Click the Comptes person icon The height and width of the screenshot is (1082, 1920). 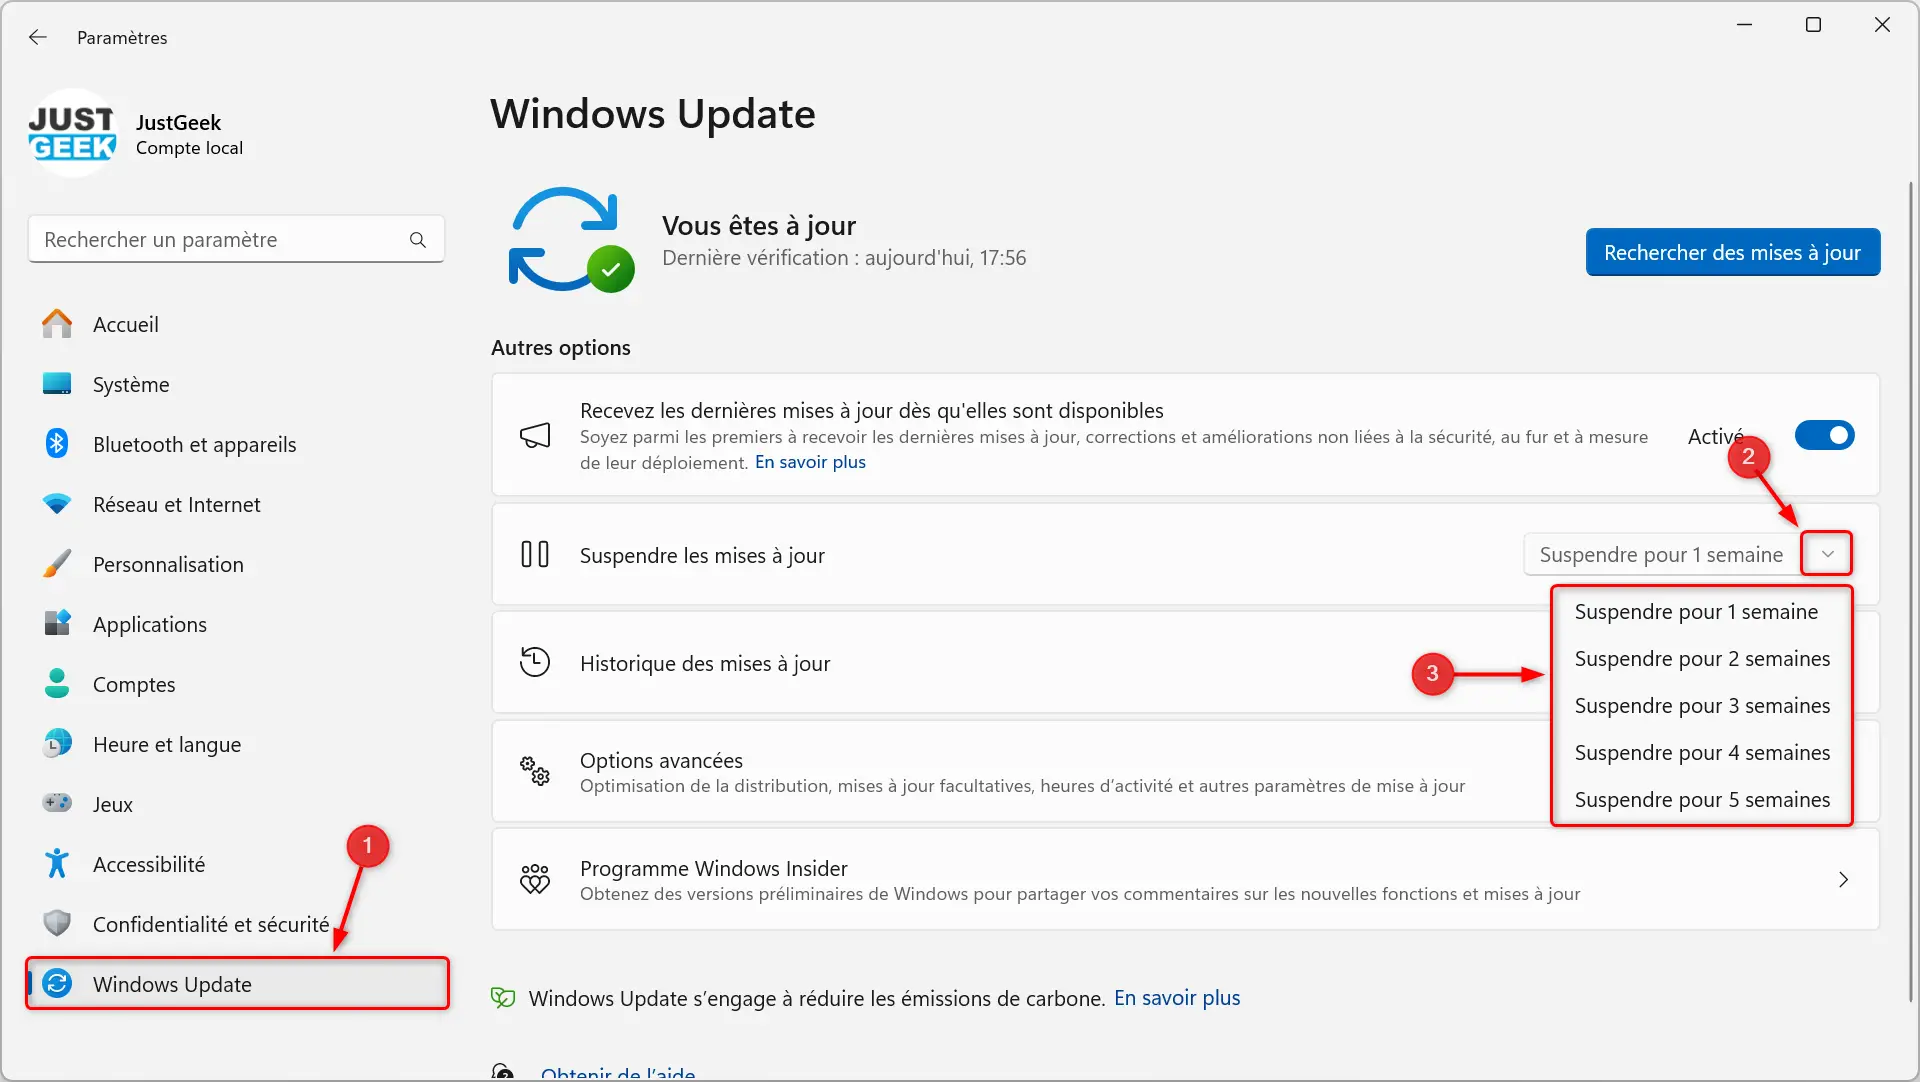57,684
